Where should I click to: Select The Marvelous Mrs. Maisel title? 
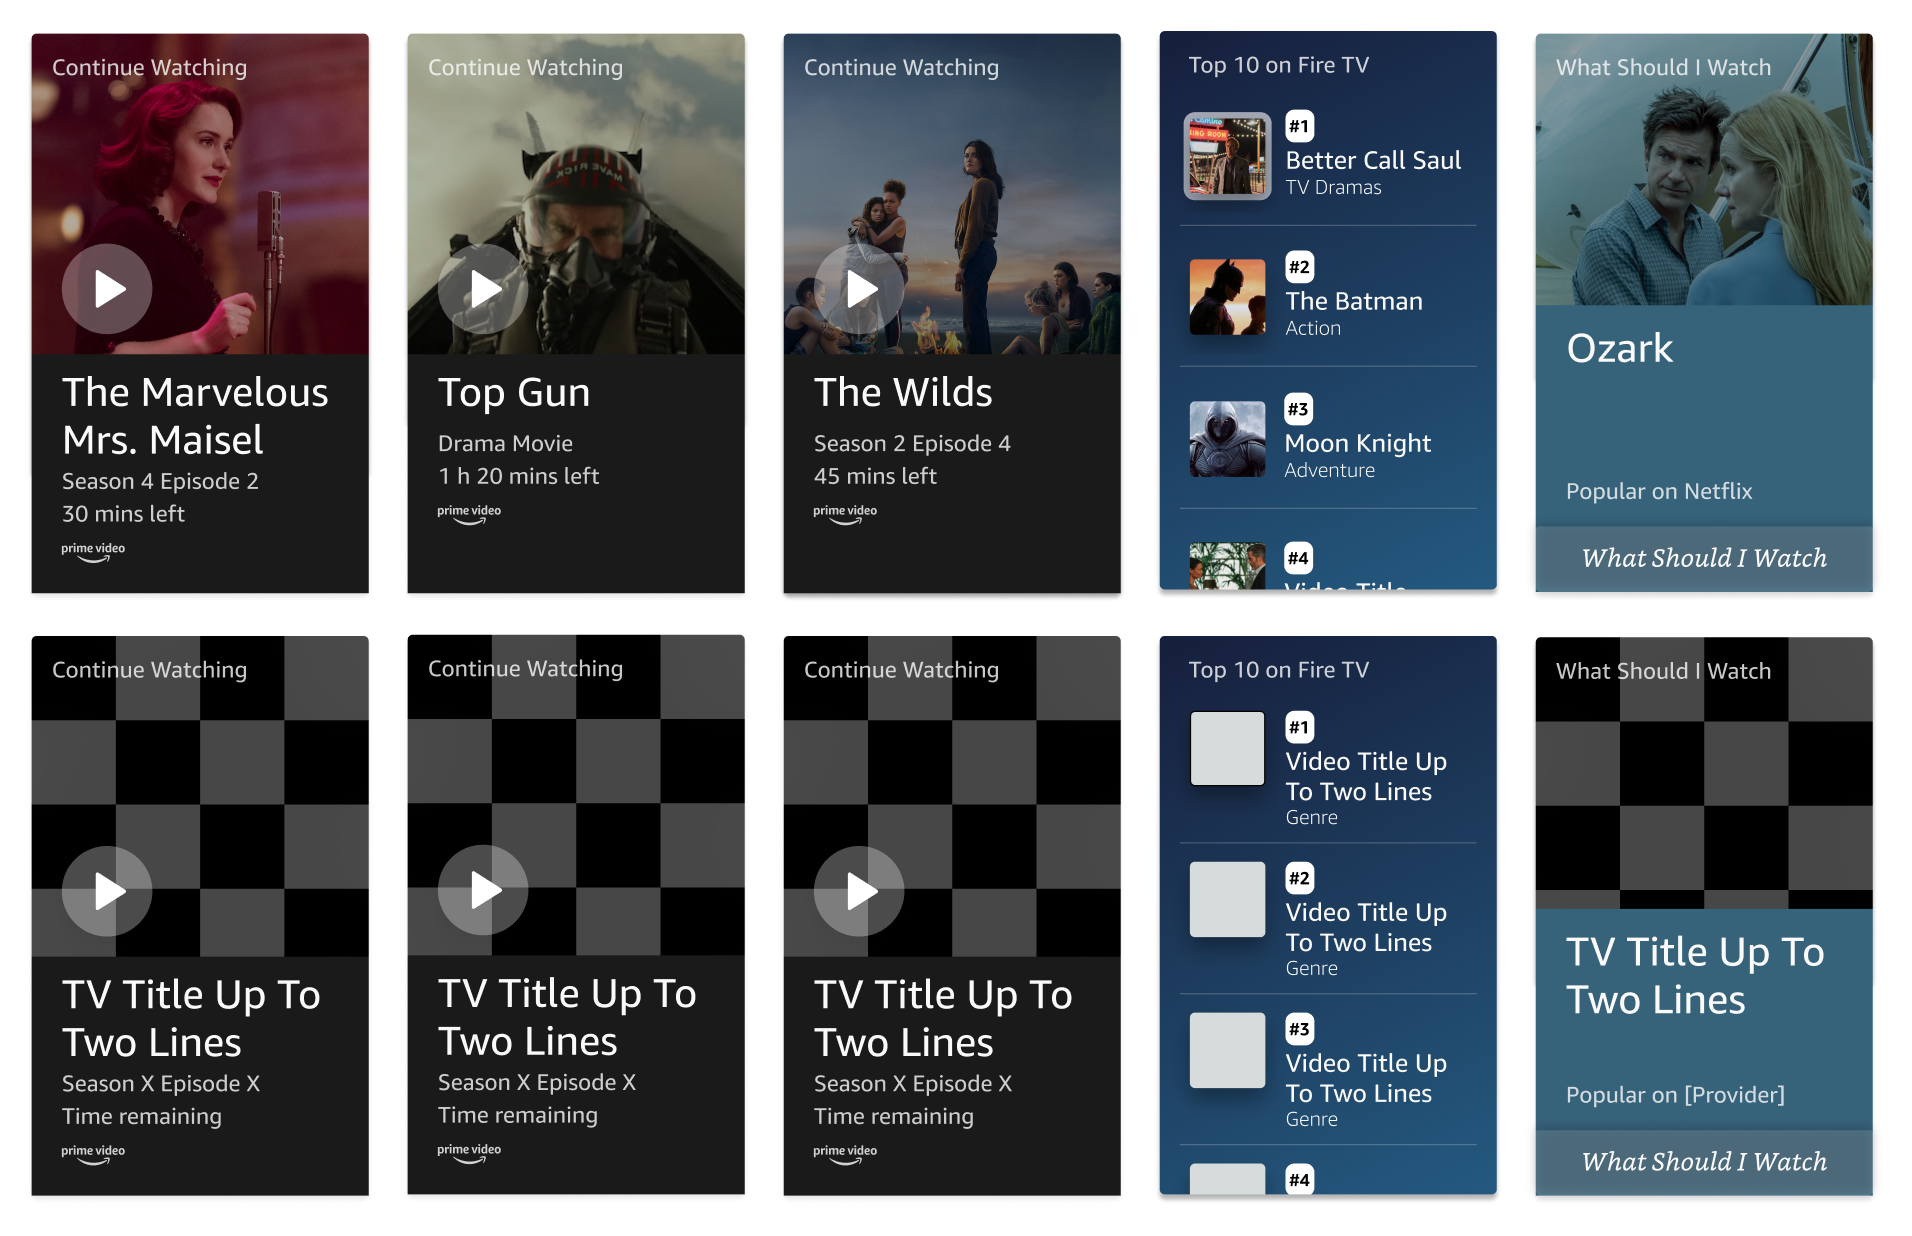[x=195, y=416]
